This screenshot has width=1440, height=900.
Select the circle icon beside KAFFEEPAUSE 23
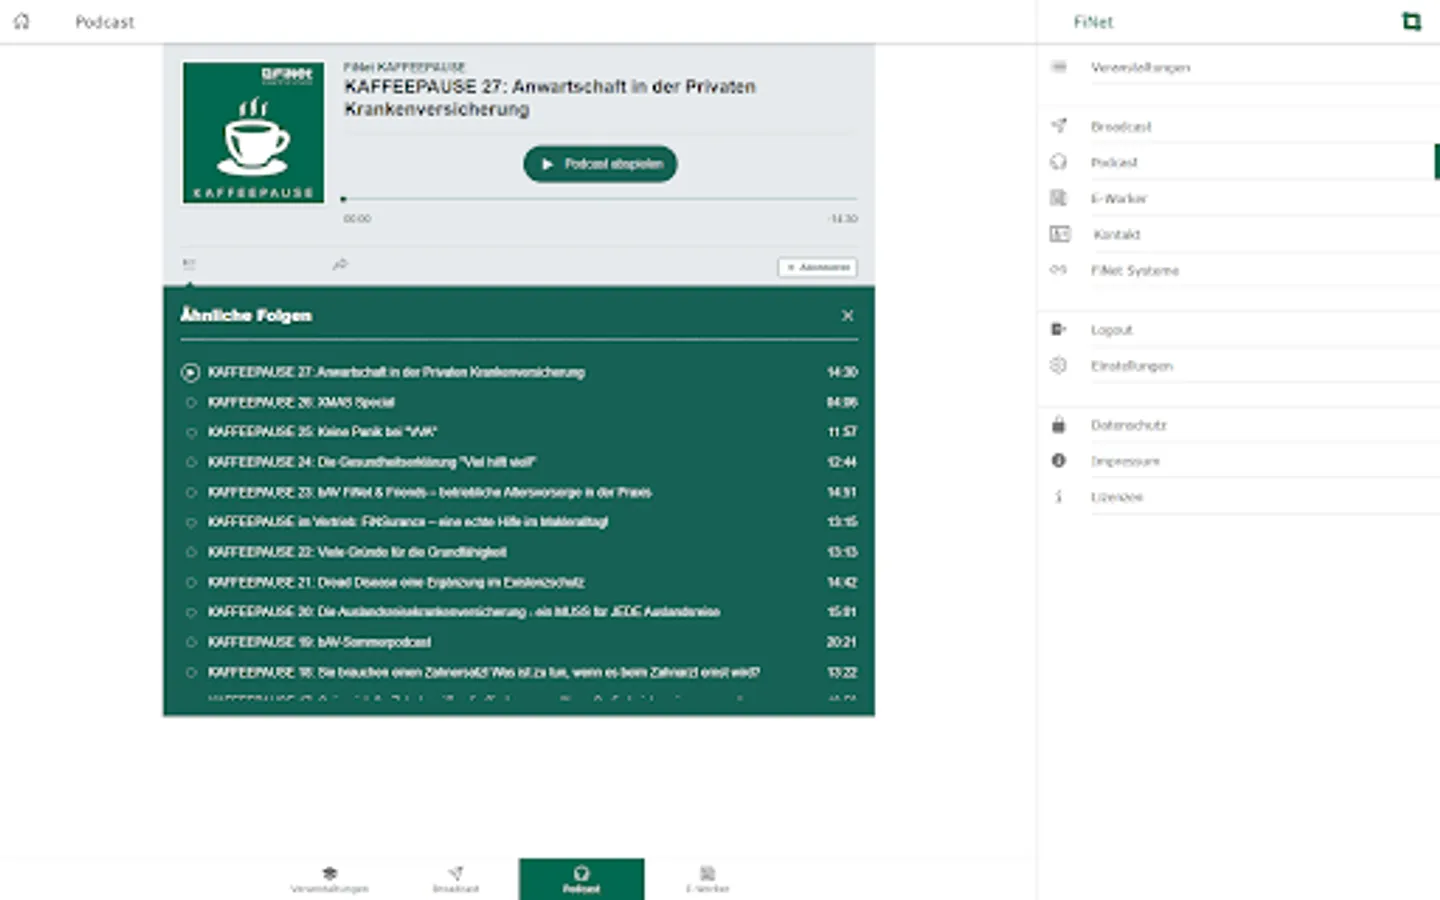click(190, 493)
